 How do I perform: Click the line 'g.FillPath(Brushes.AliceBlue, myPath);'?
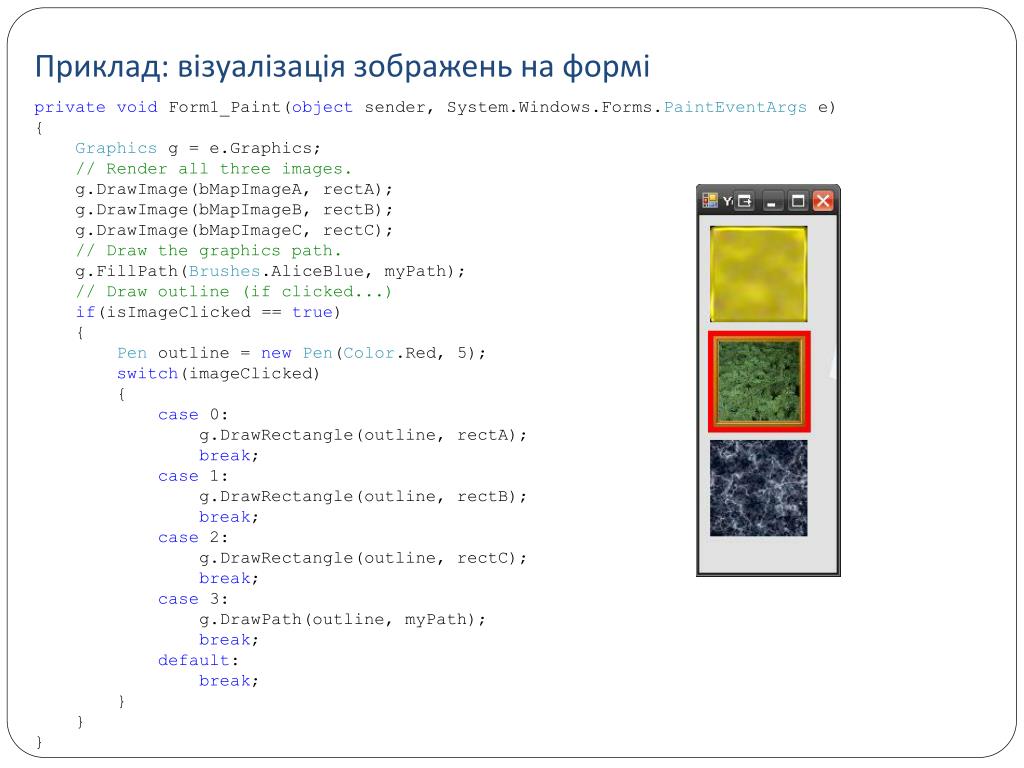270,271
